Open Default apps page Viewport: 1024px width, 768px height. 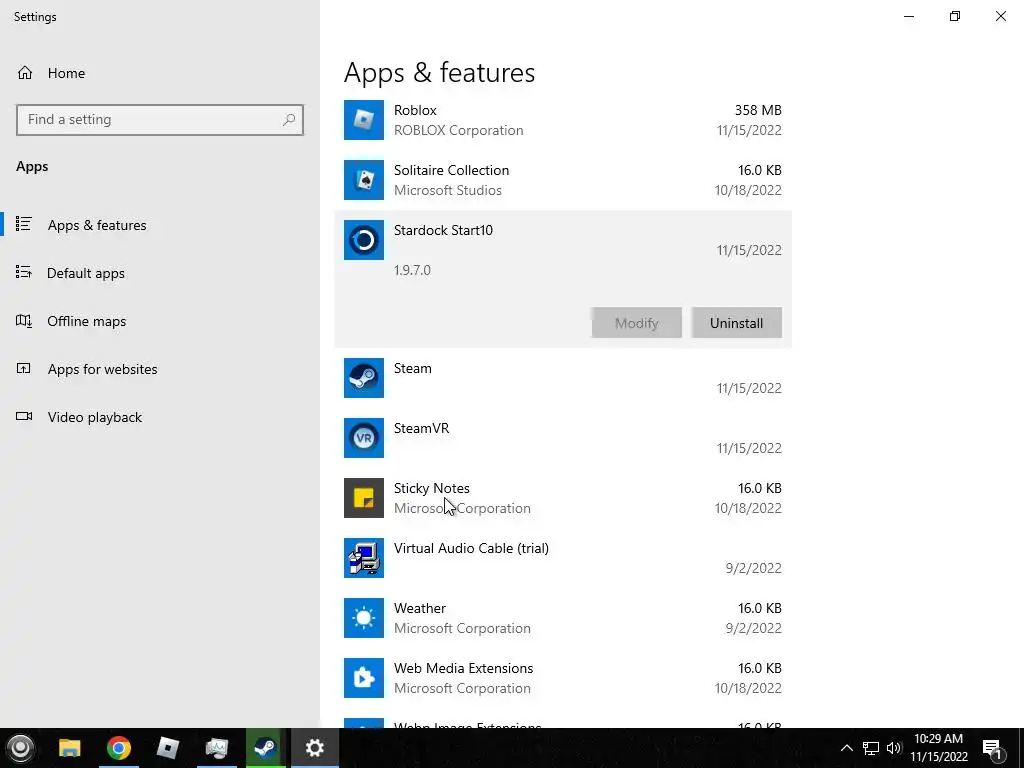pyautogui.click(x=86, y=273)
